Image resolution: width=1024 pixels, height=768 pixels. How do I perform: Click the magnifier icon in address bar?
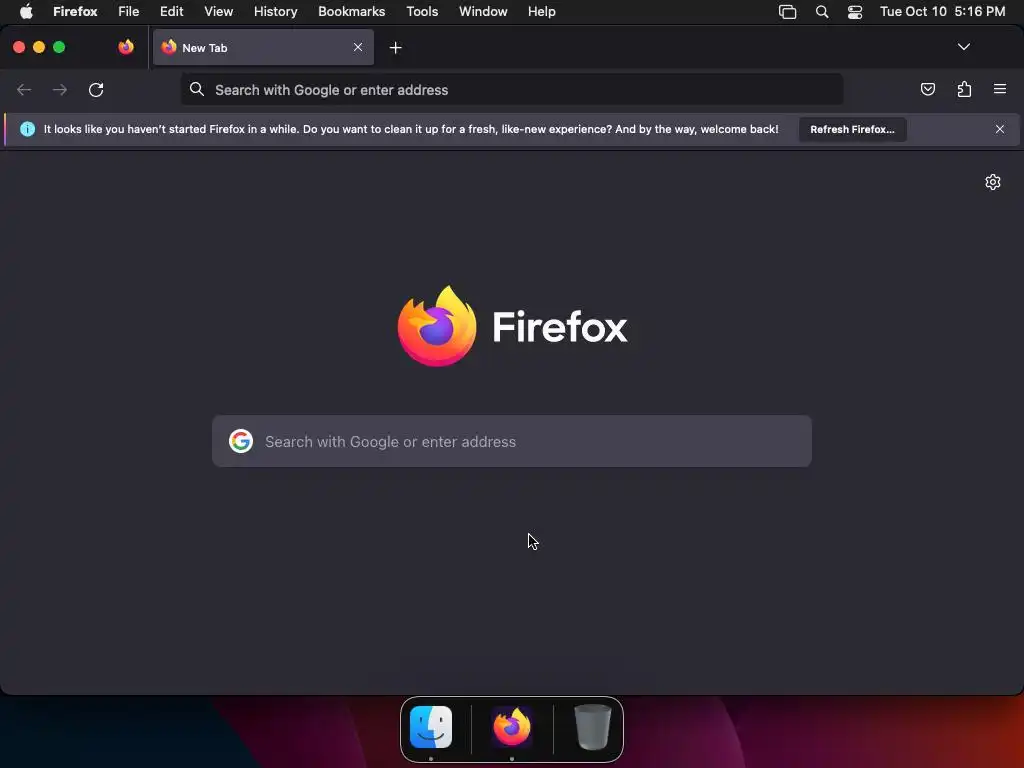pyautogui.click(x=197, y=89)
